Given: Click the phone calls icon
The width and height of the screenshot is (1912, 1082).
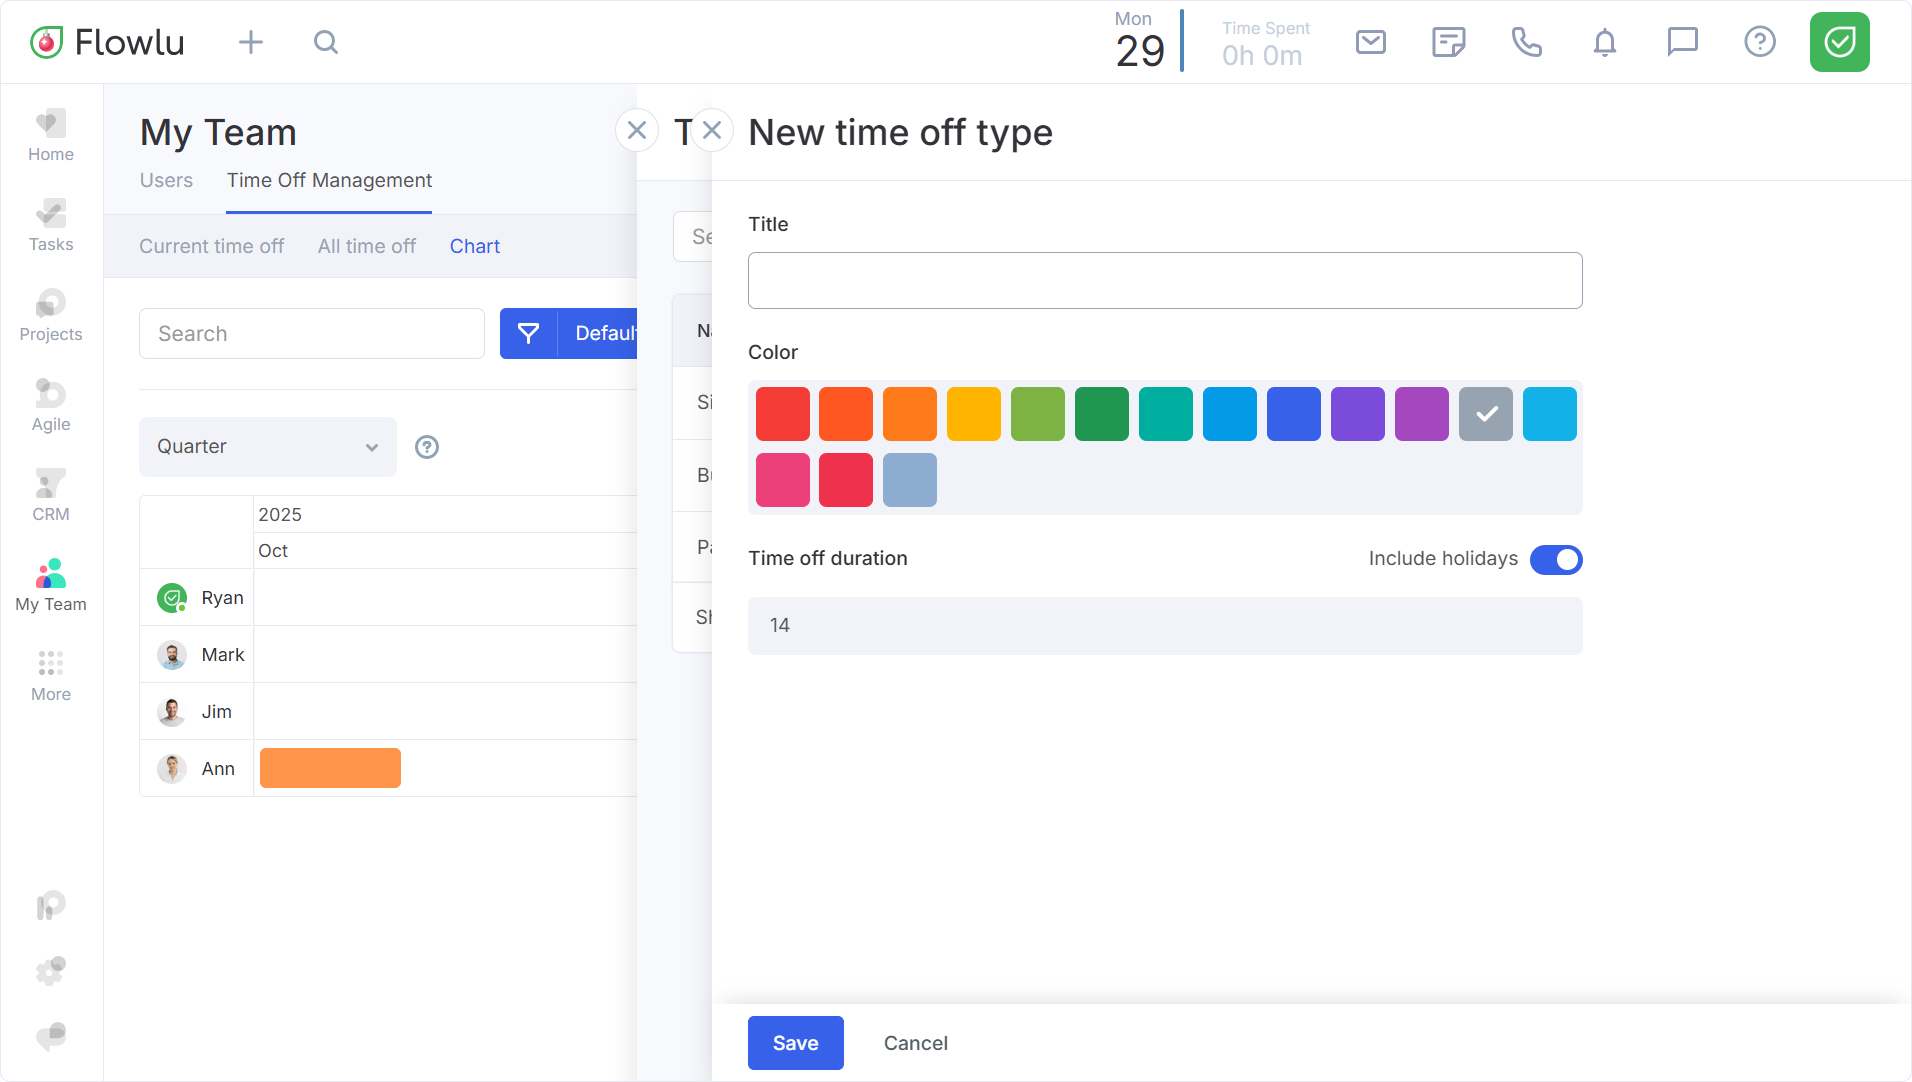Looking at the screenshot, I should click(x=1526, y=42).
